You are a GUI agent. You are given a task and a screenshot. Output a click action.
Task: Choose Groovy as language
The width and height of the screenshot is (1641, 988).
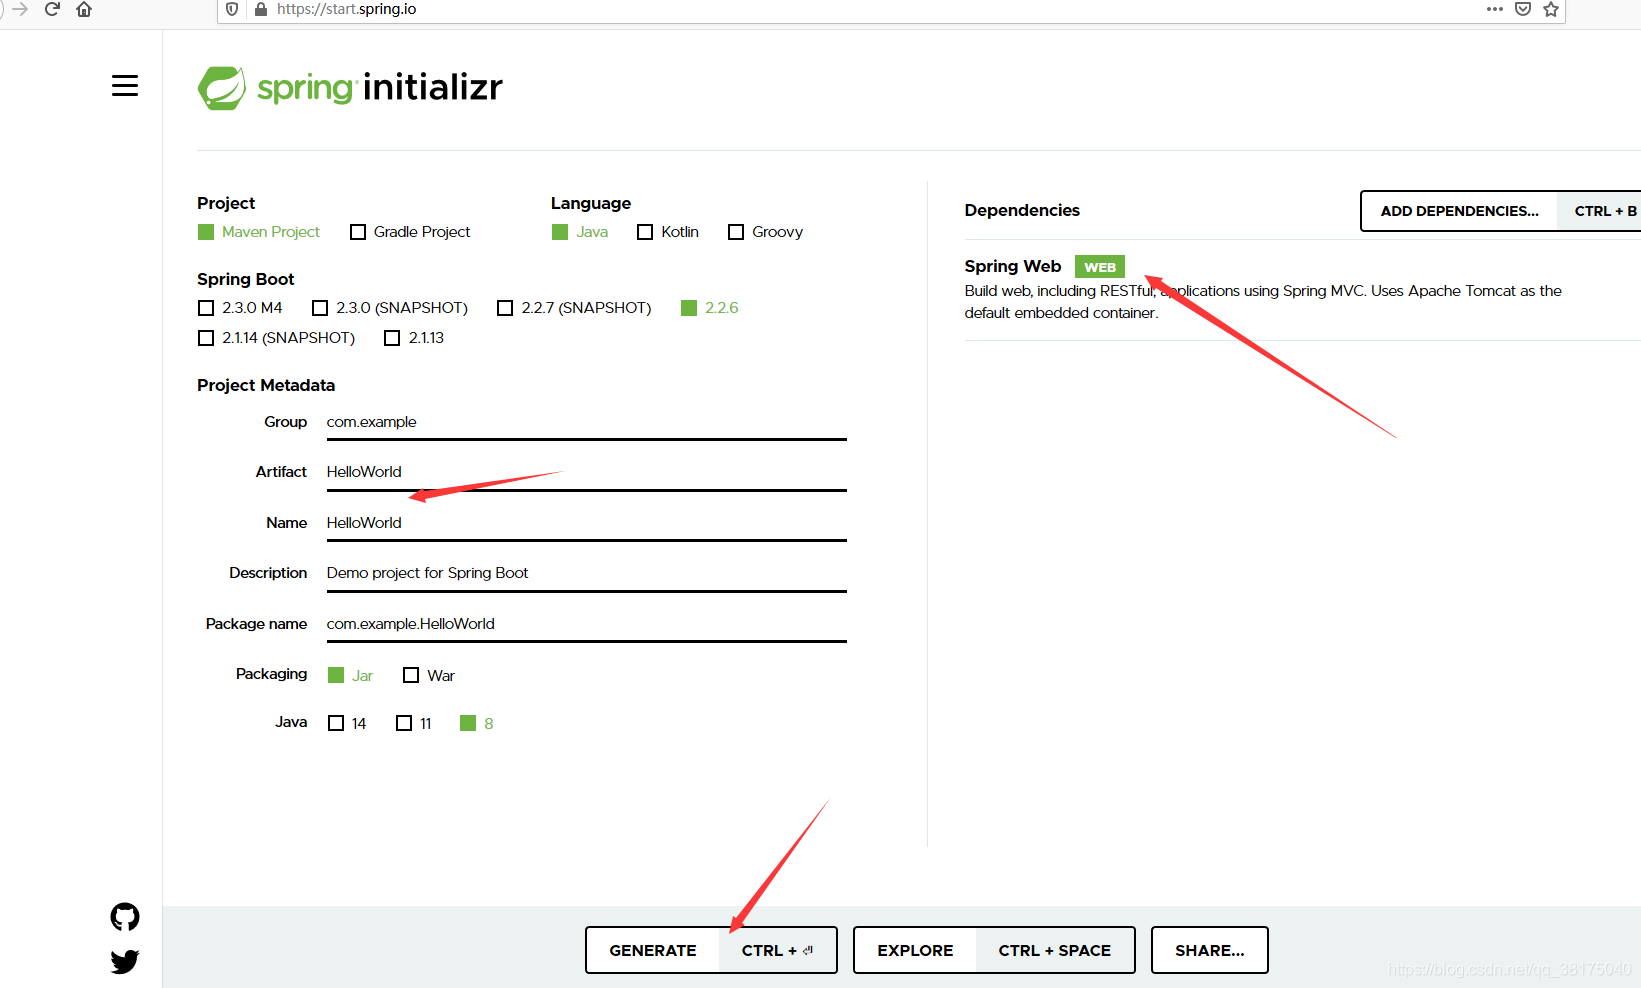(766, 232)
